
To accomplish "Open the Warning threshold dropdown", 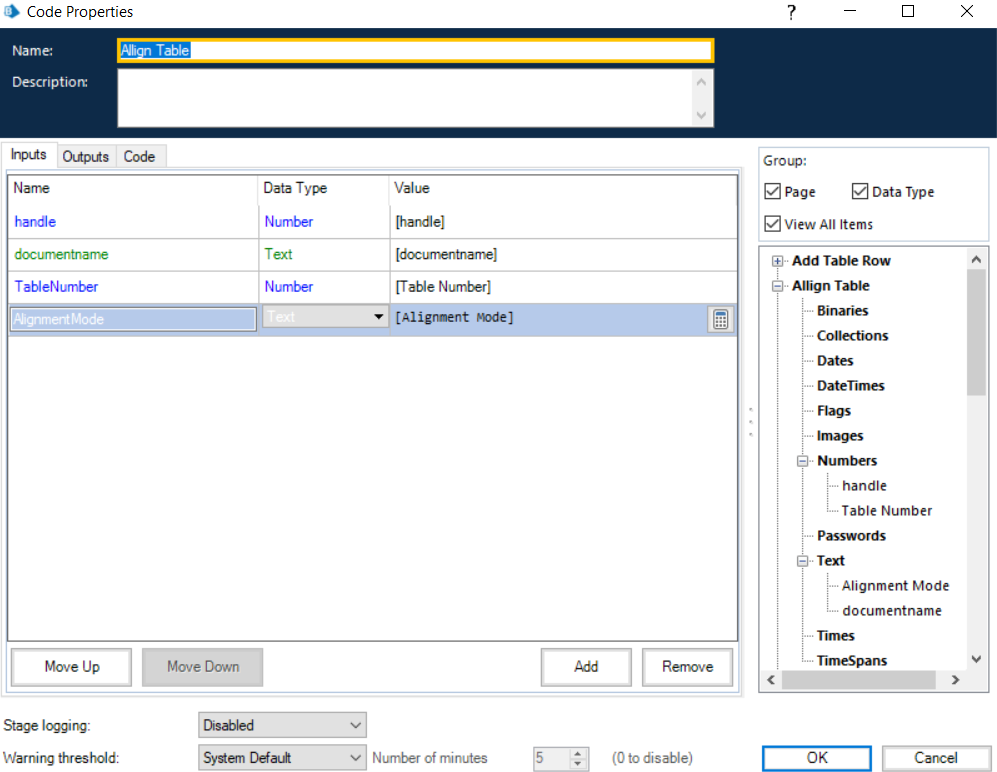I will (282, 758).
